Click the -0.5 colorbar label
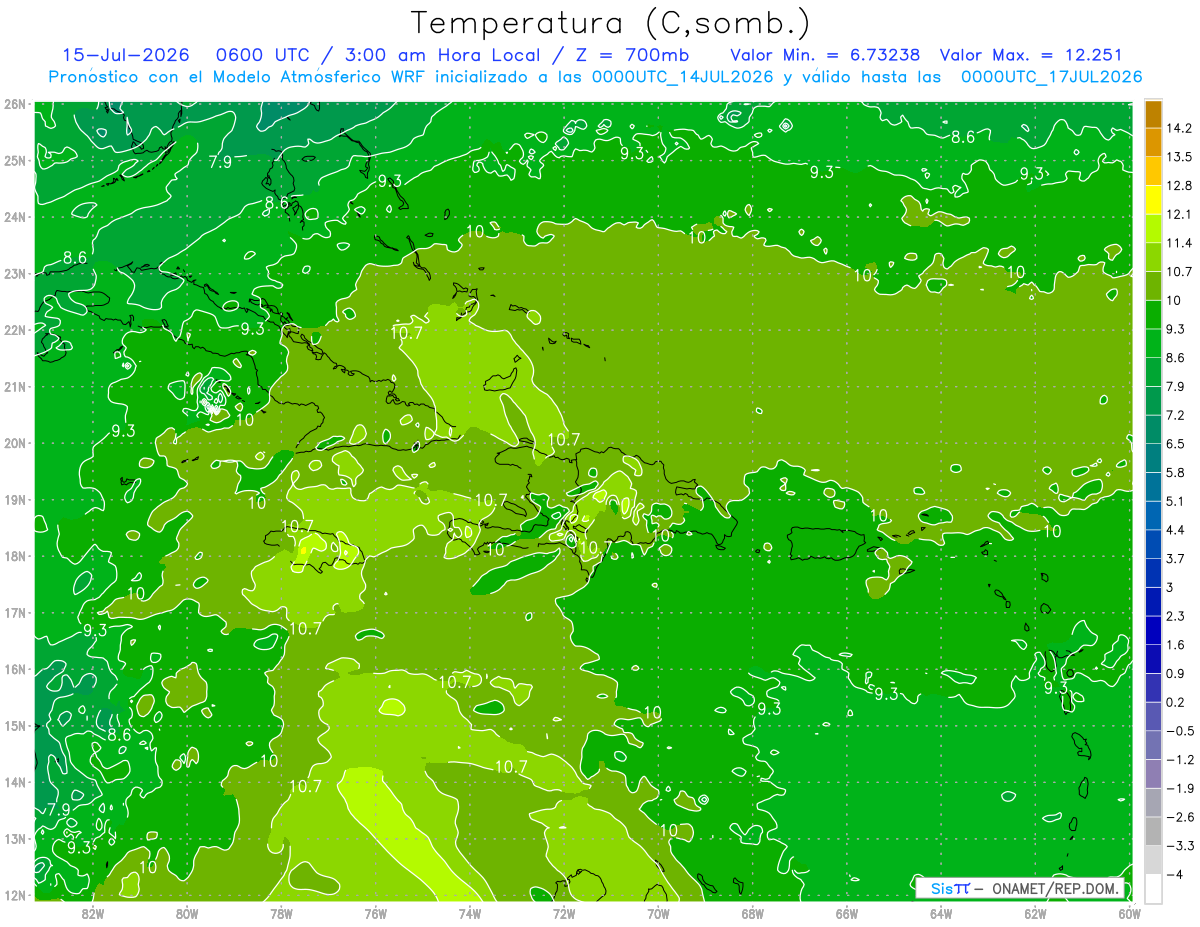 (1179, 731)
